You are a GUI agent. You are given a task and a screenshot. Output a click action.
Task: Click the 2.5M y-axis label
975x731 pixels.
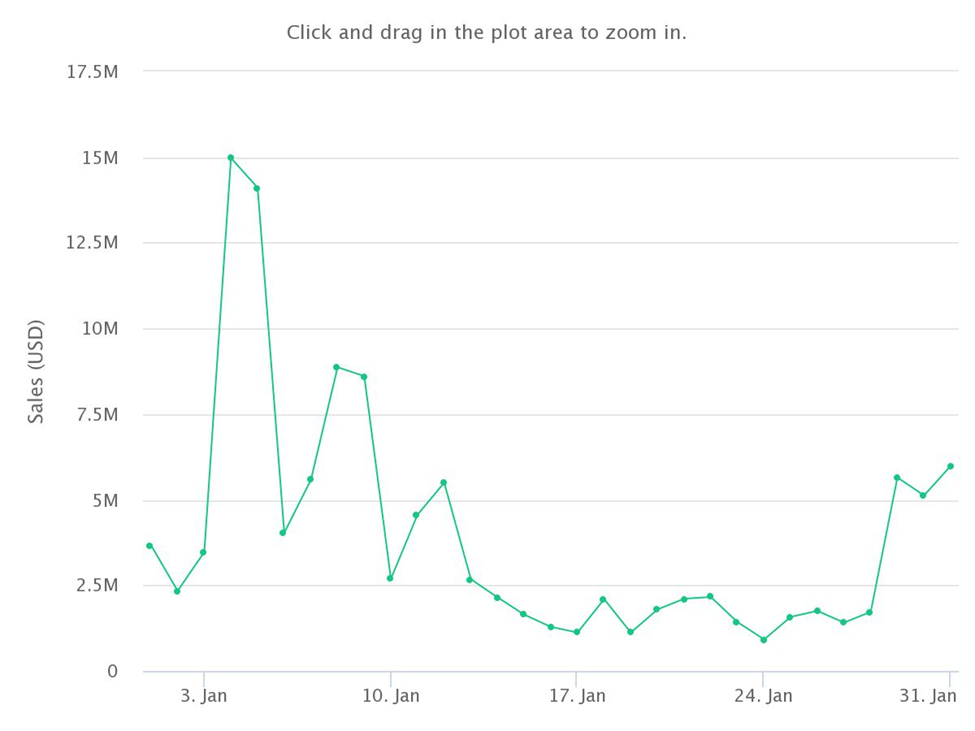(98, 586)
